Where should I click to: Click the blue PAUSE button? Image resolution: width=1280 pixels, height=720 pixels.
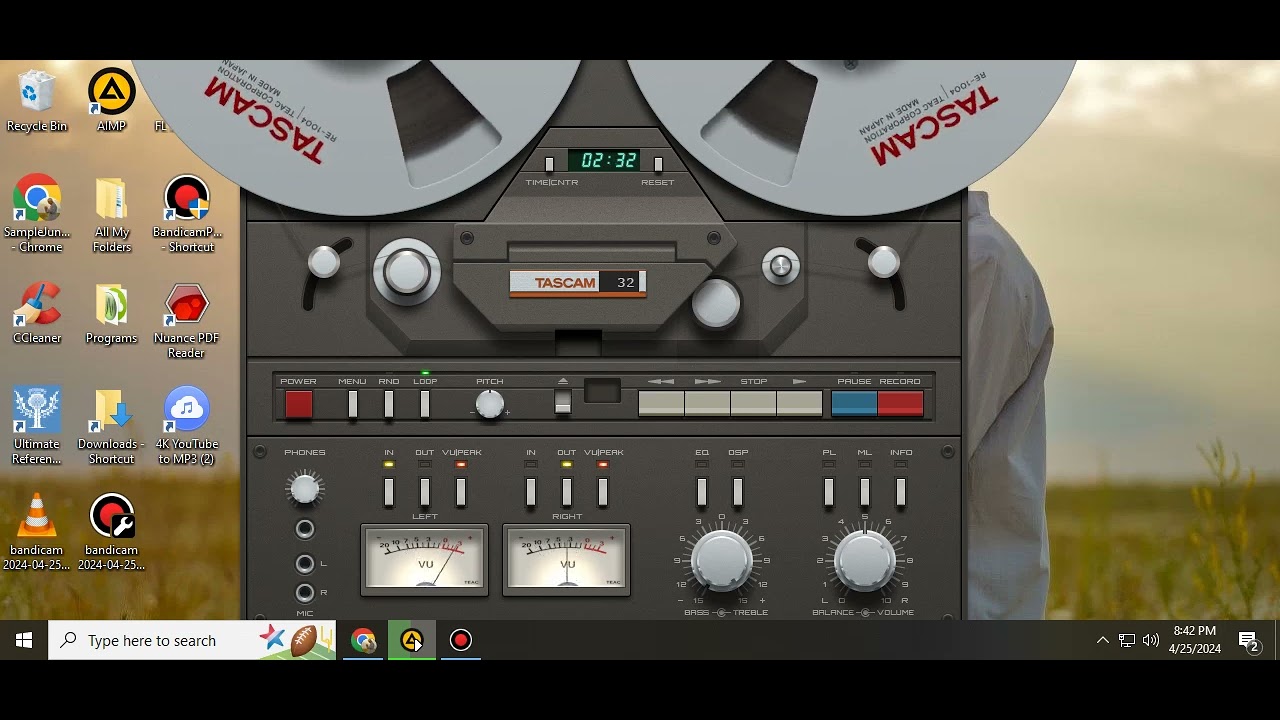(854, 403)
